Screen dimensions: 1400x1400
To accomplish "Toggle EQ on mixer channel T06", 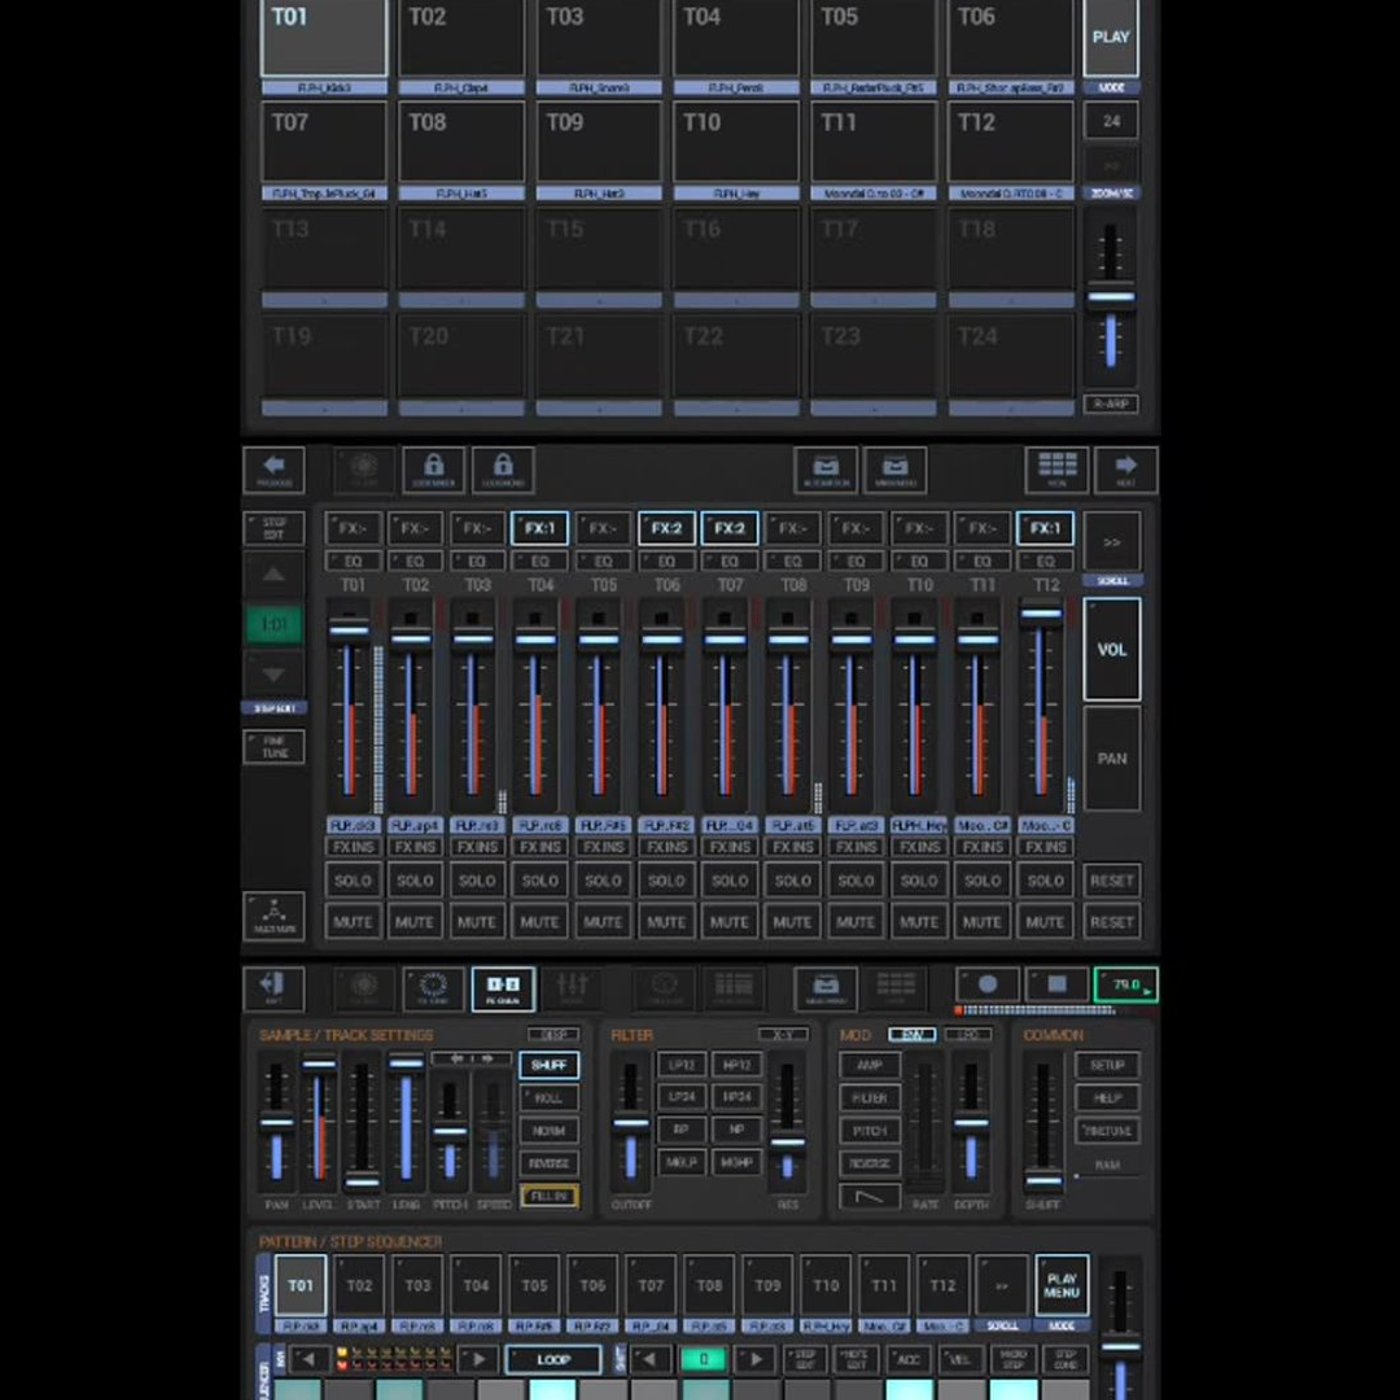I will (667, 561).
